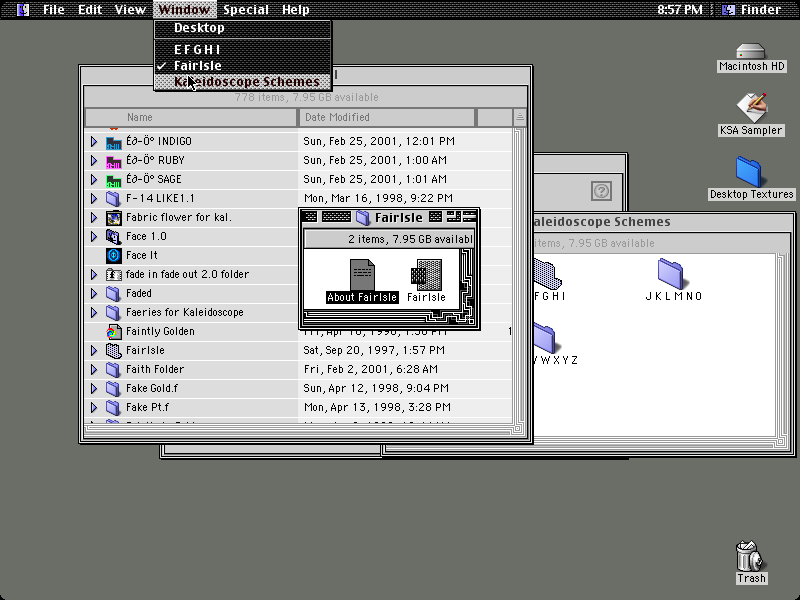Select the Faeries for Kaleidoscope folder icon
This screenshot has width=800, height=600.
coord(113,312)
